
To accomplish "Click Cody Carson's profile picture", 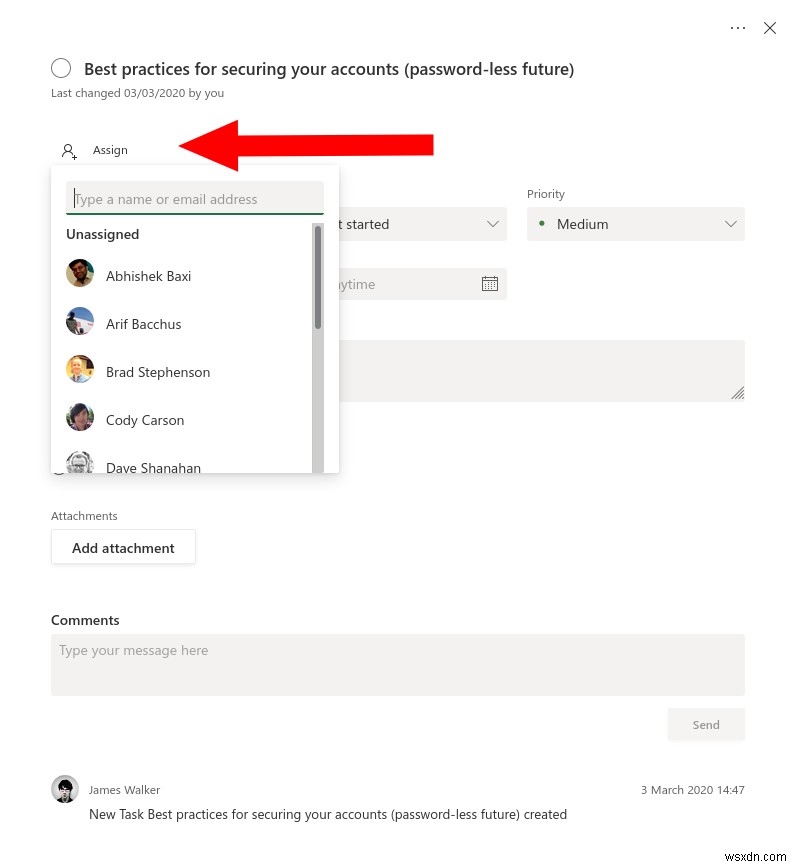I will (80, 417).
